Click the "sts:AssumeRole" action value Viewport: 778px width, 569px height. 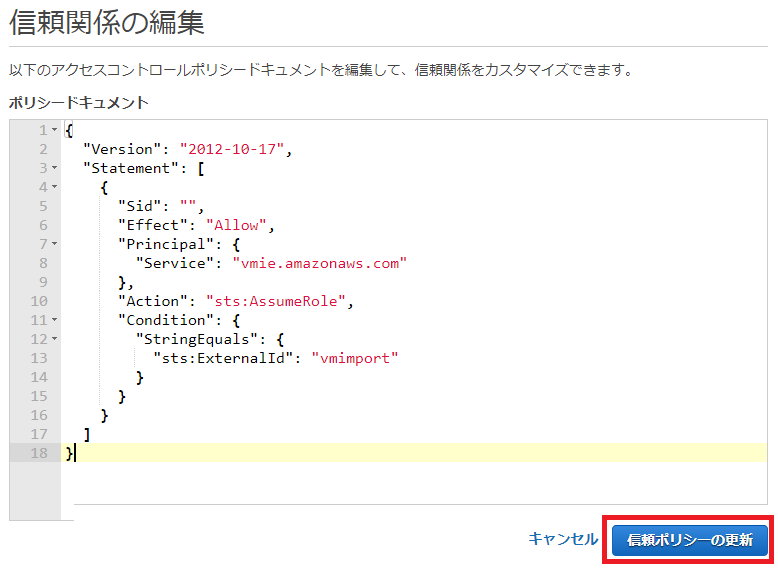click(x=275, y=301)
